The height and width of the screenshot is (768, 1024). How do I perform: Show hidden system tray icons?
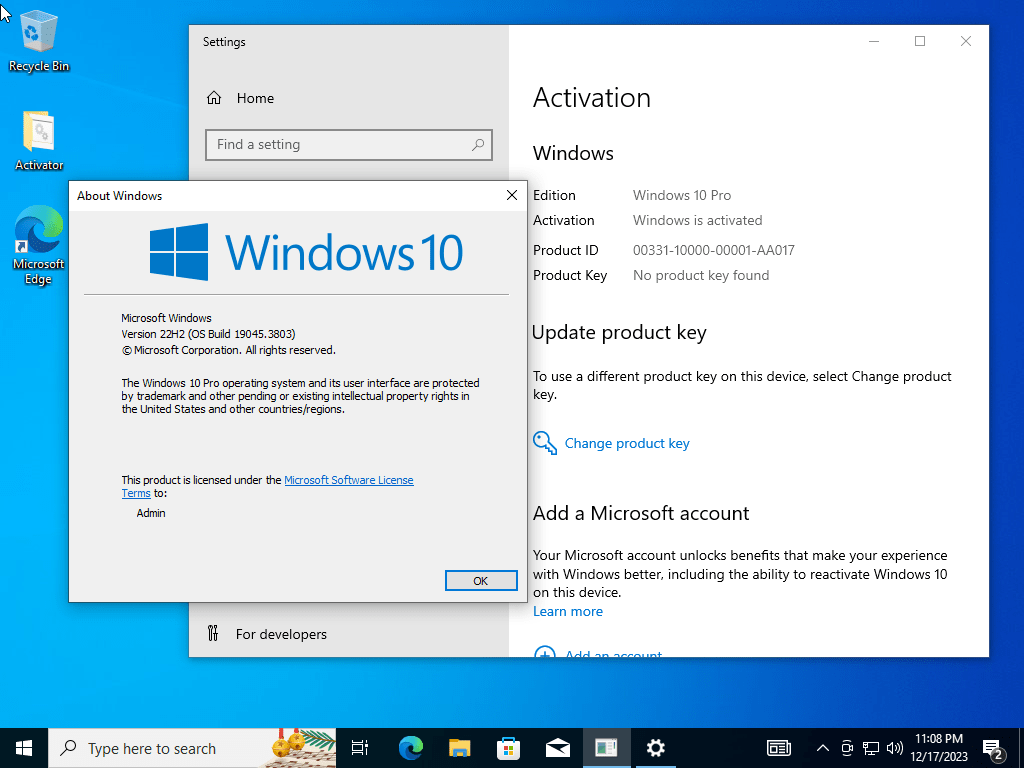[x=823, y=748]
